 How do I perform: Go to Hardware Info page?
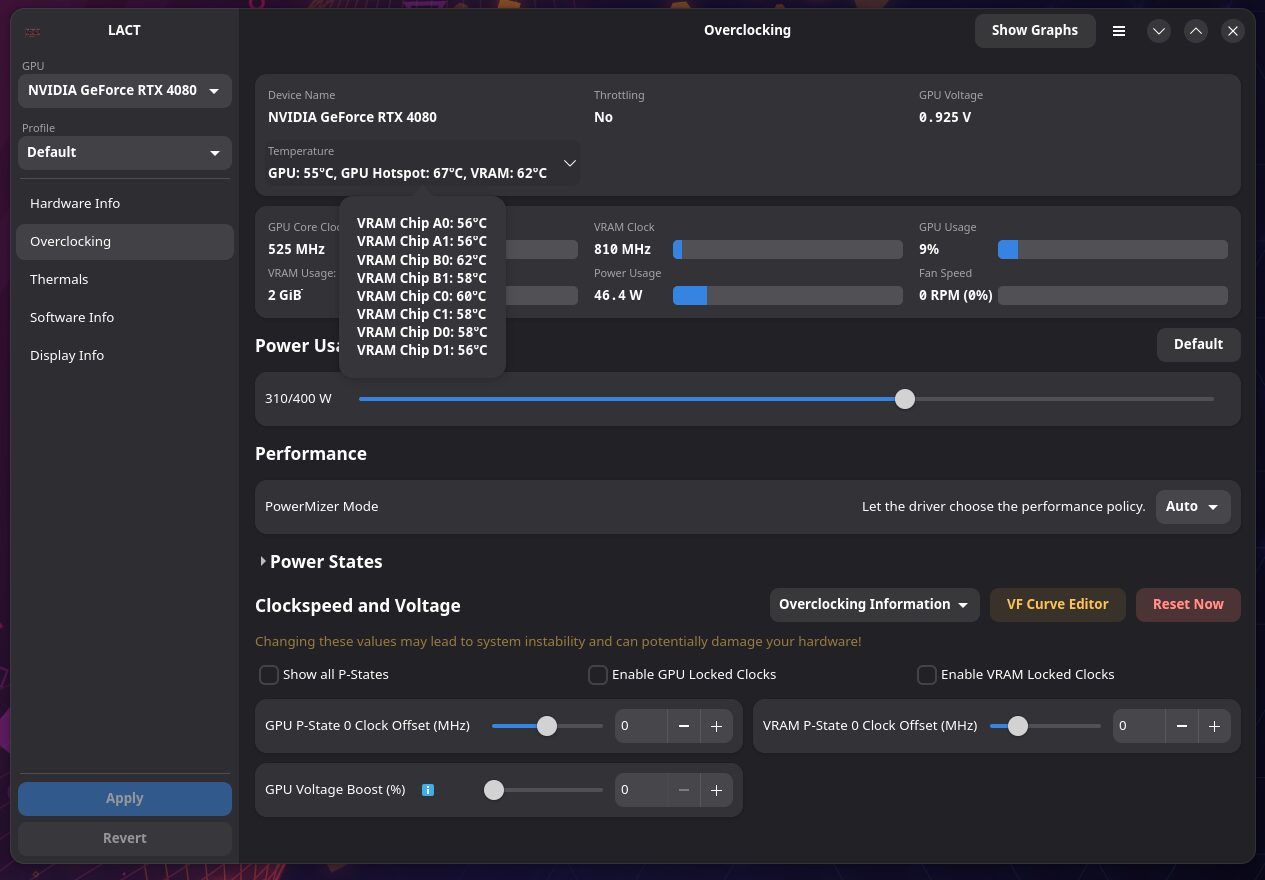coord(125,204)
